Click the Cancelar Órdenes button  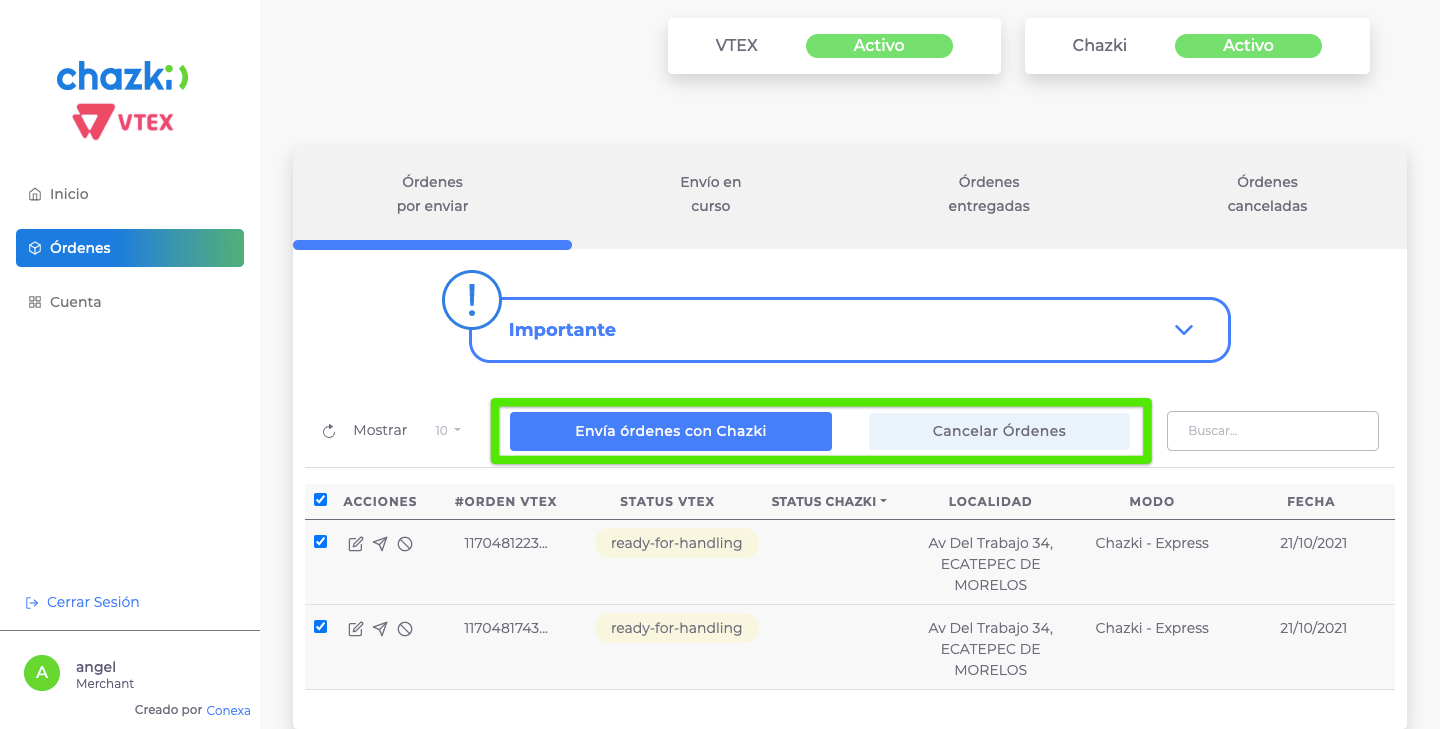999,431
